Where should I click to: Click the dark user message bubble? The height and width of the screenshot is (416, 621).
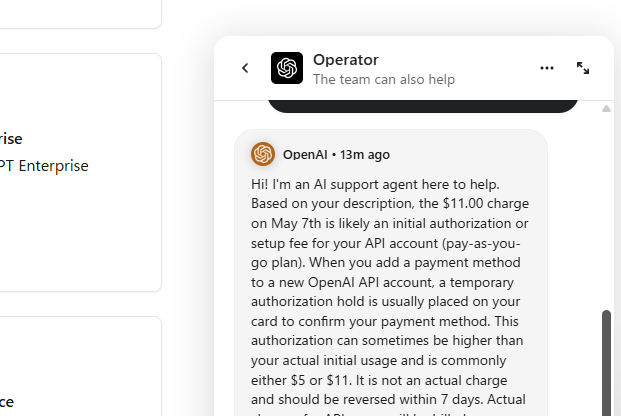423,106
